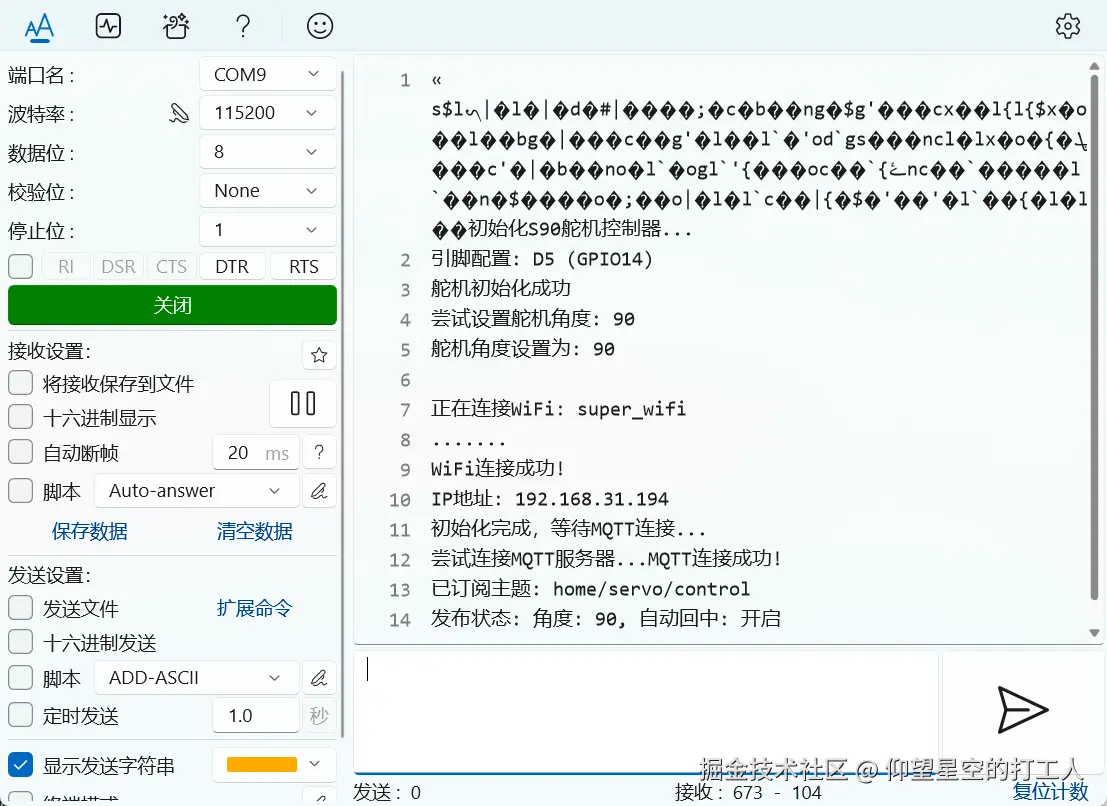The image size is (1107, 806).
Task: Open the parity None dropdown
Action: pyautogui.click(x=268, y=191)
